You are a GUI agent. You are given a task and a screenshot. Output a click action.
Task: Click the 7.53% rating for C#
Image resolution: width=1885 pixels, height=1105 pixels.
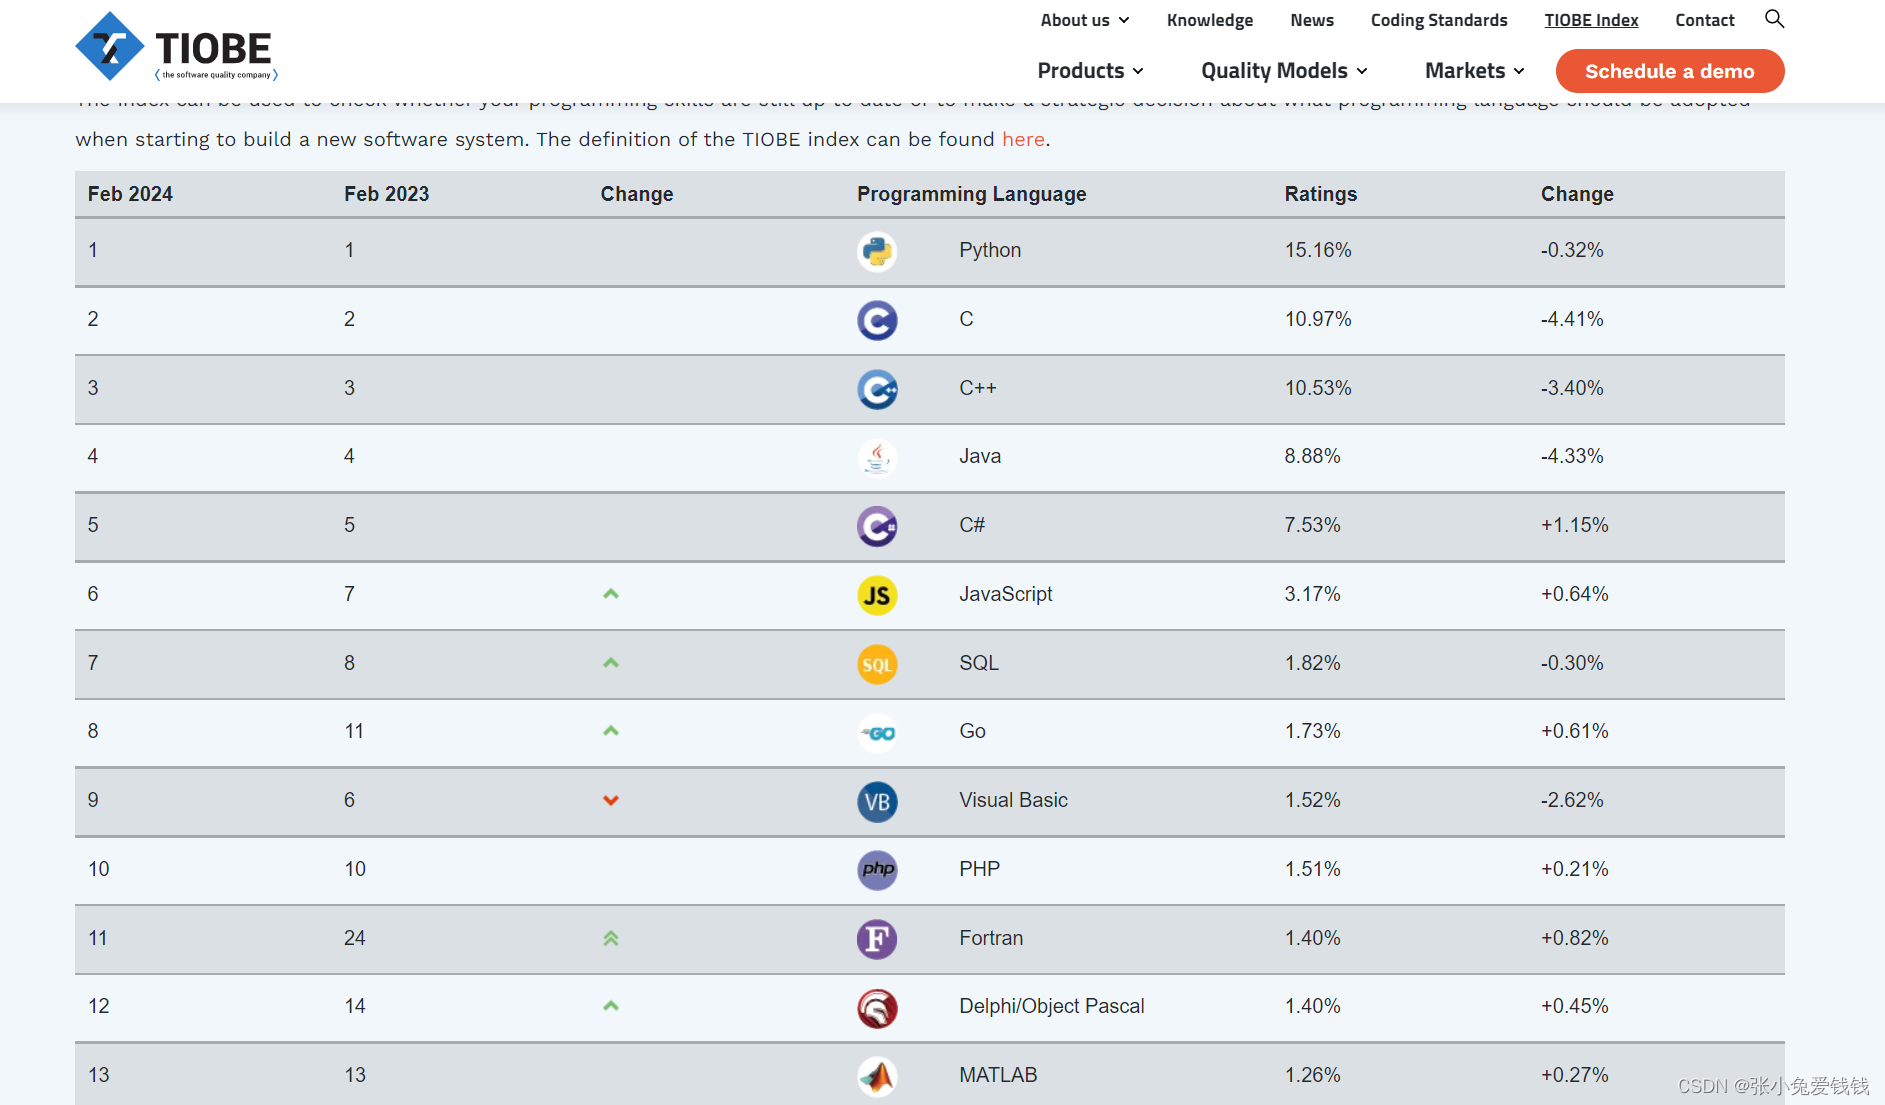[x=1312, y=525]
